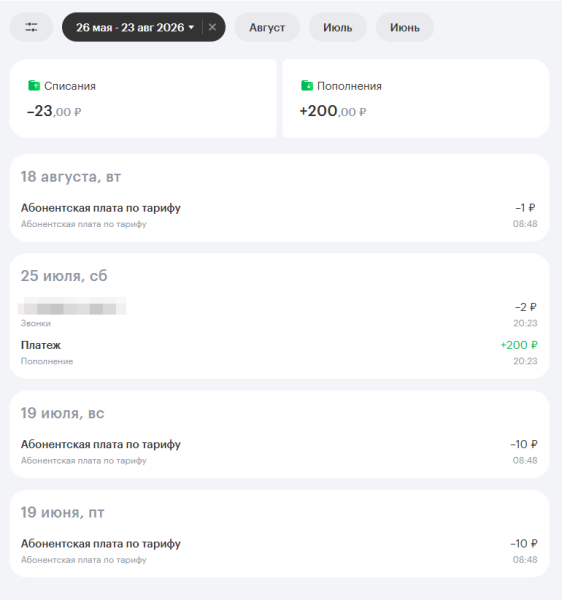Select the Июль period chip

point(337,27)
